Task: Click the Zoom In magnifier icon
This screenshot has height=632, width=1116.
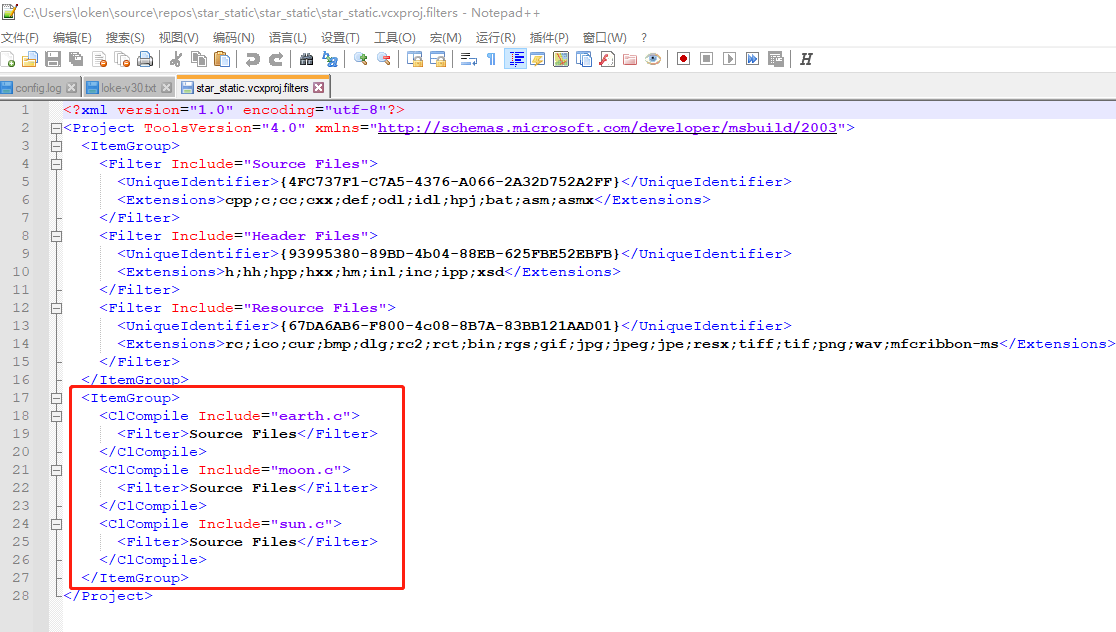Action: [x=361, y=59]
